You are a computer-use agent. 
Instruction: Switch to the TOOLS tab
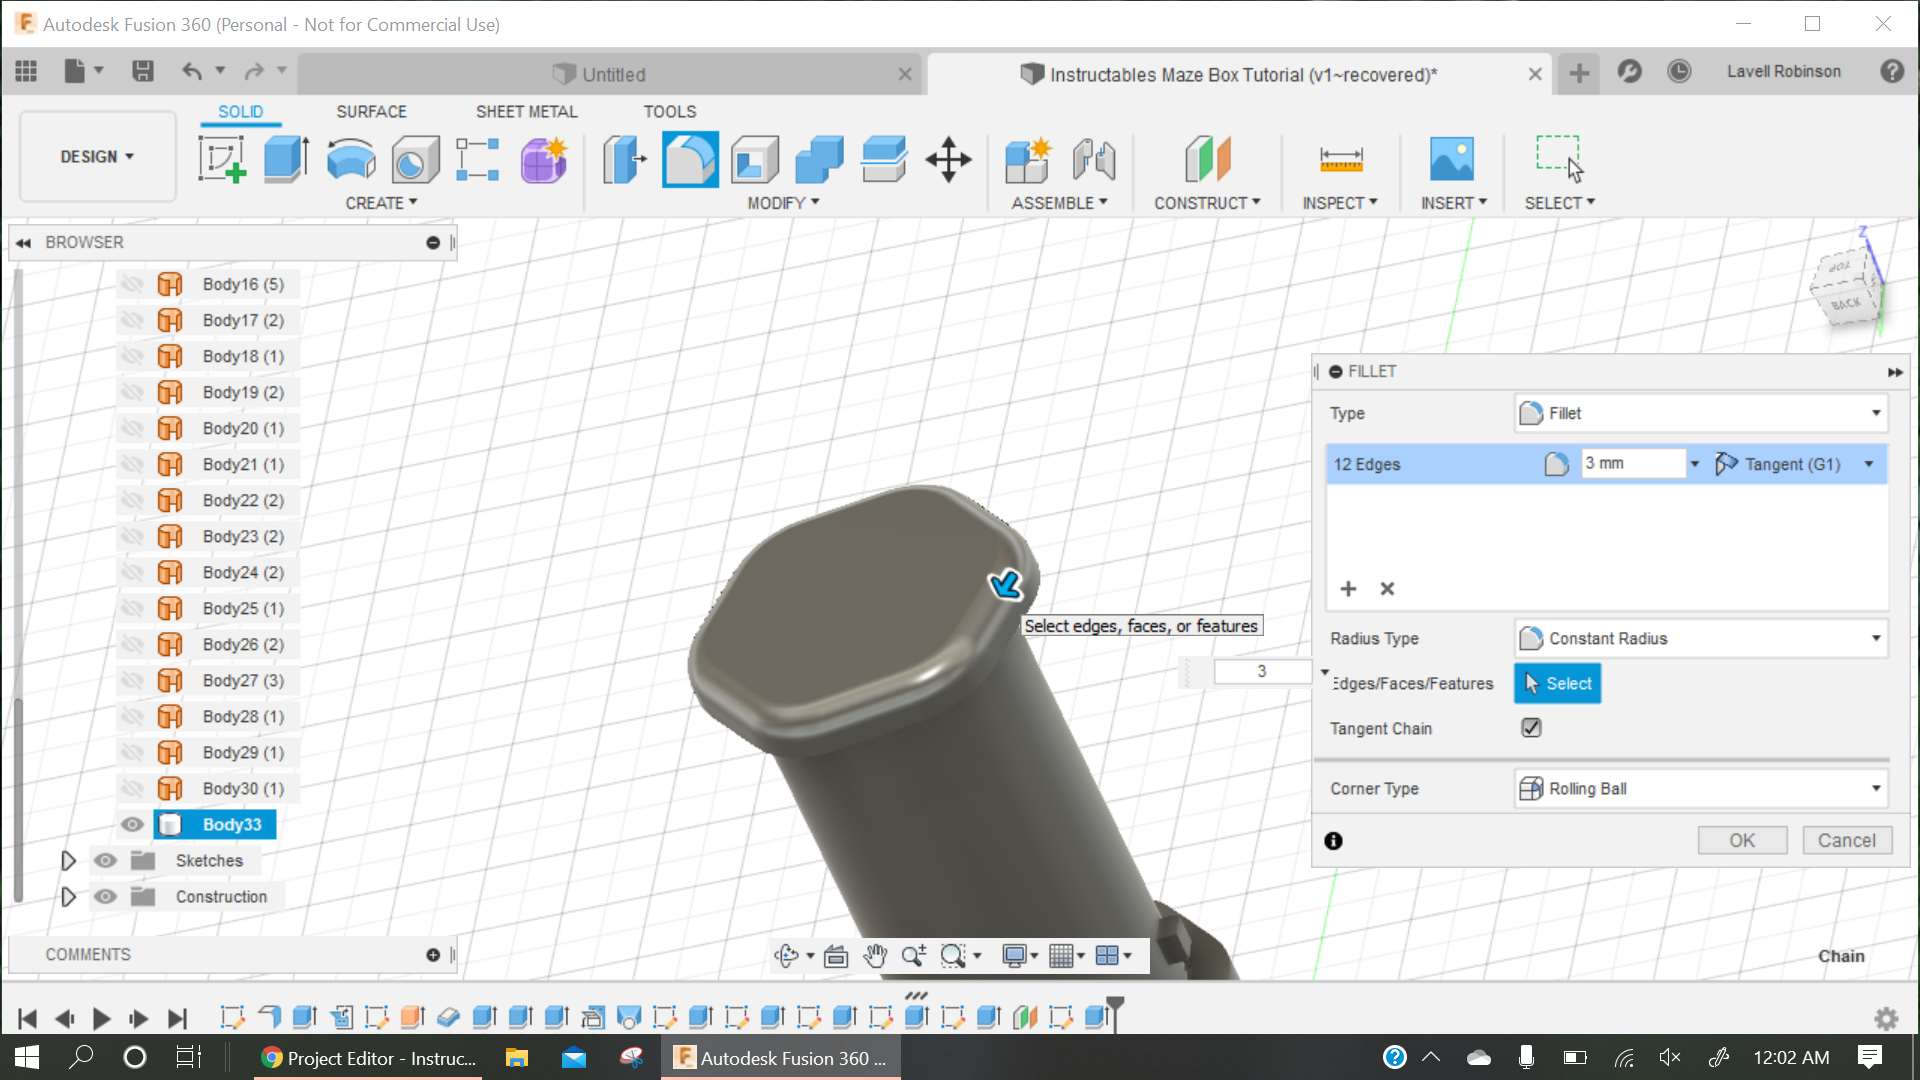click(669, 112)
